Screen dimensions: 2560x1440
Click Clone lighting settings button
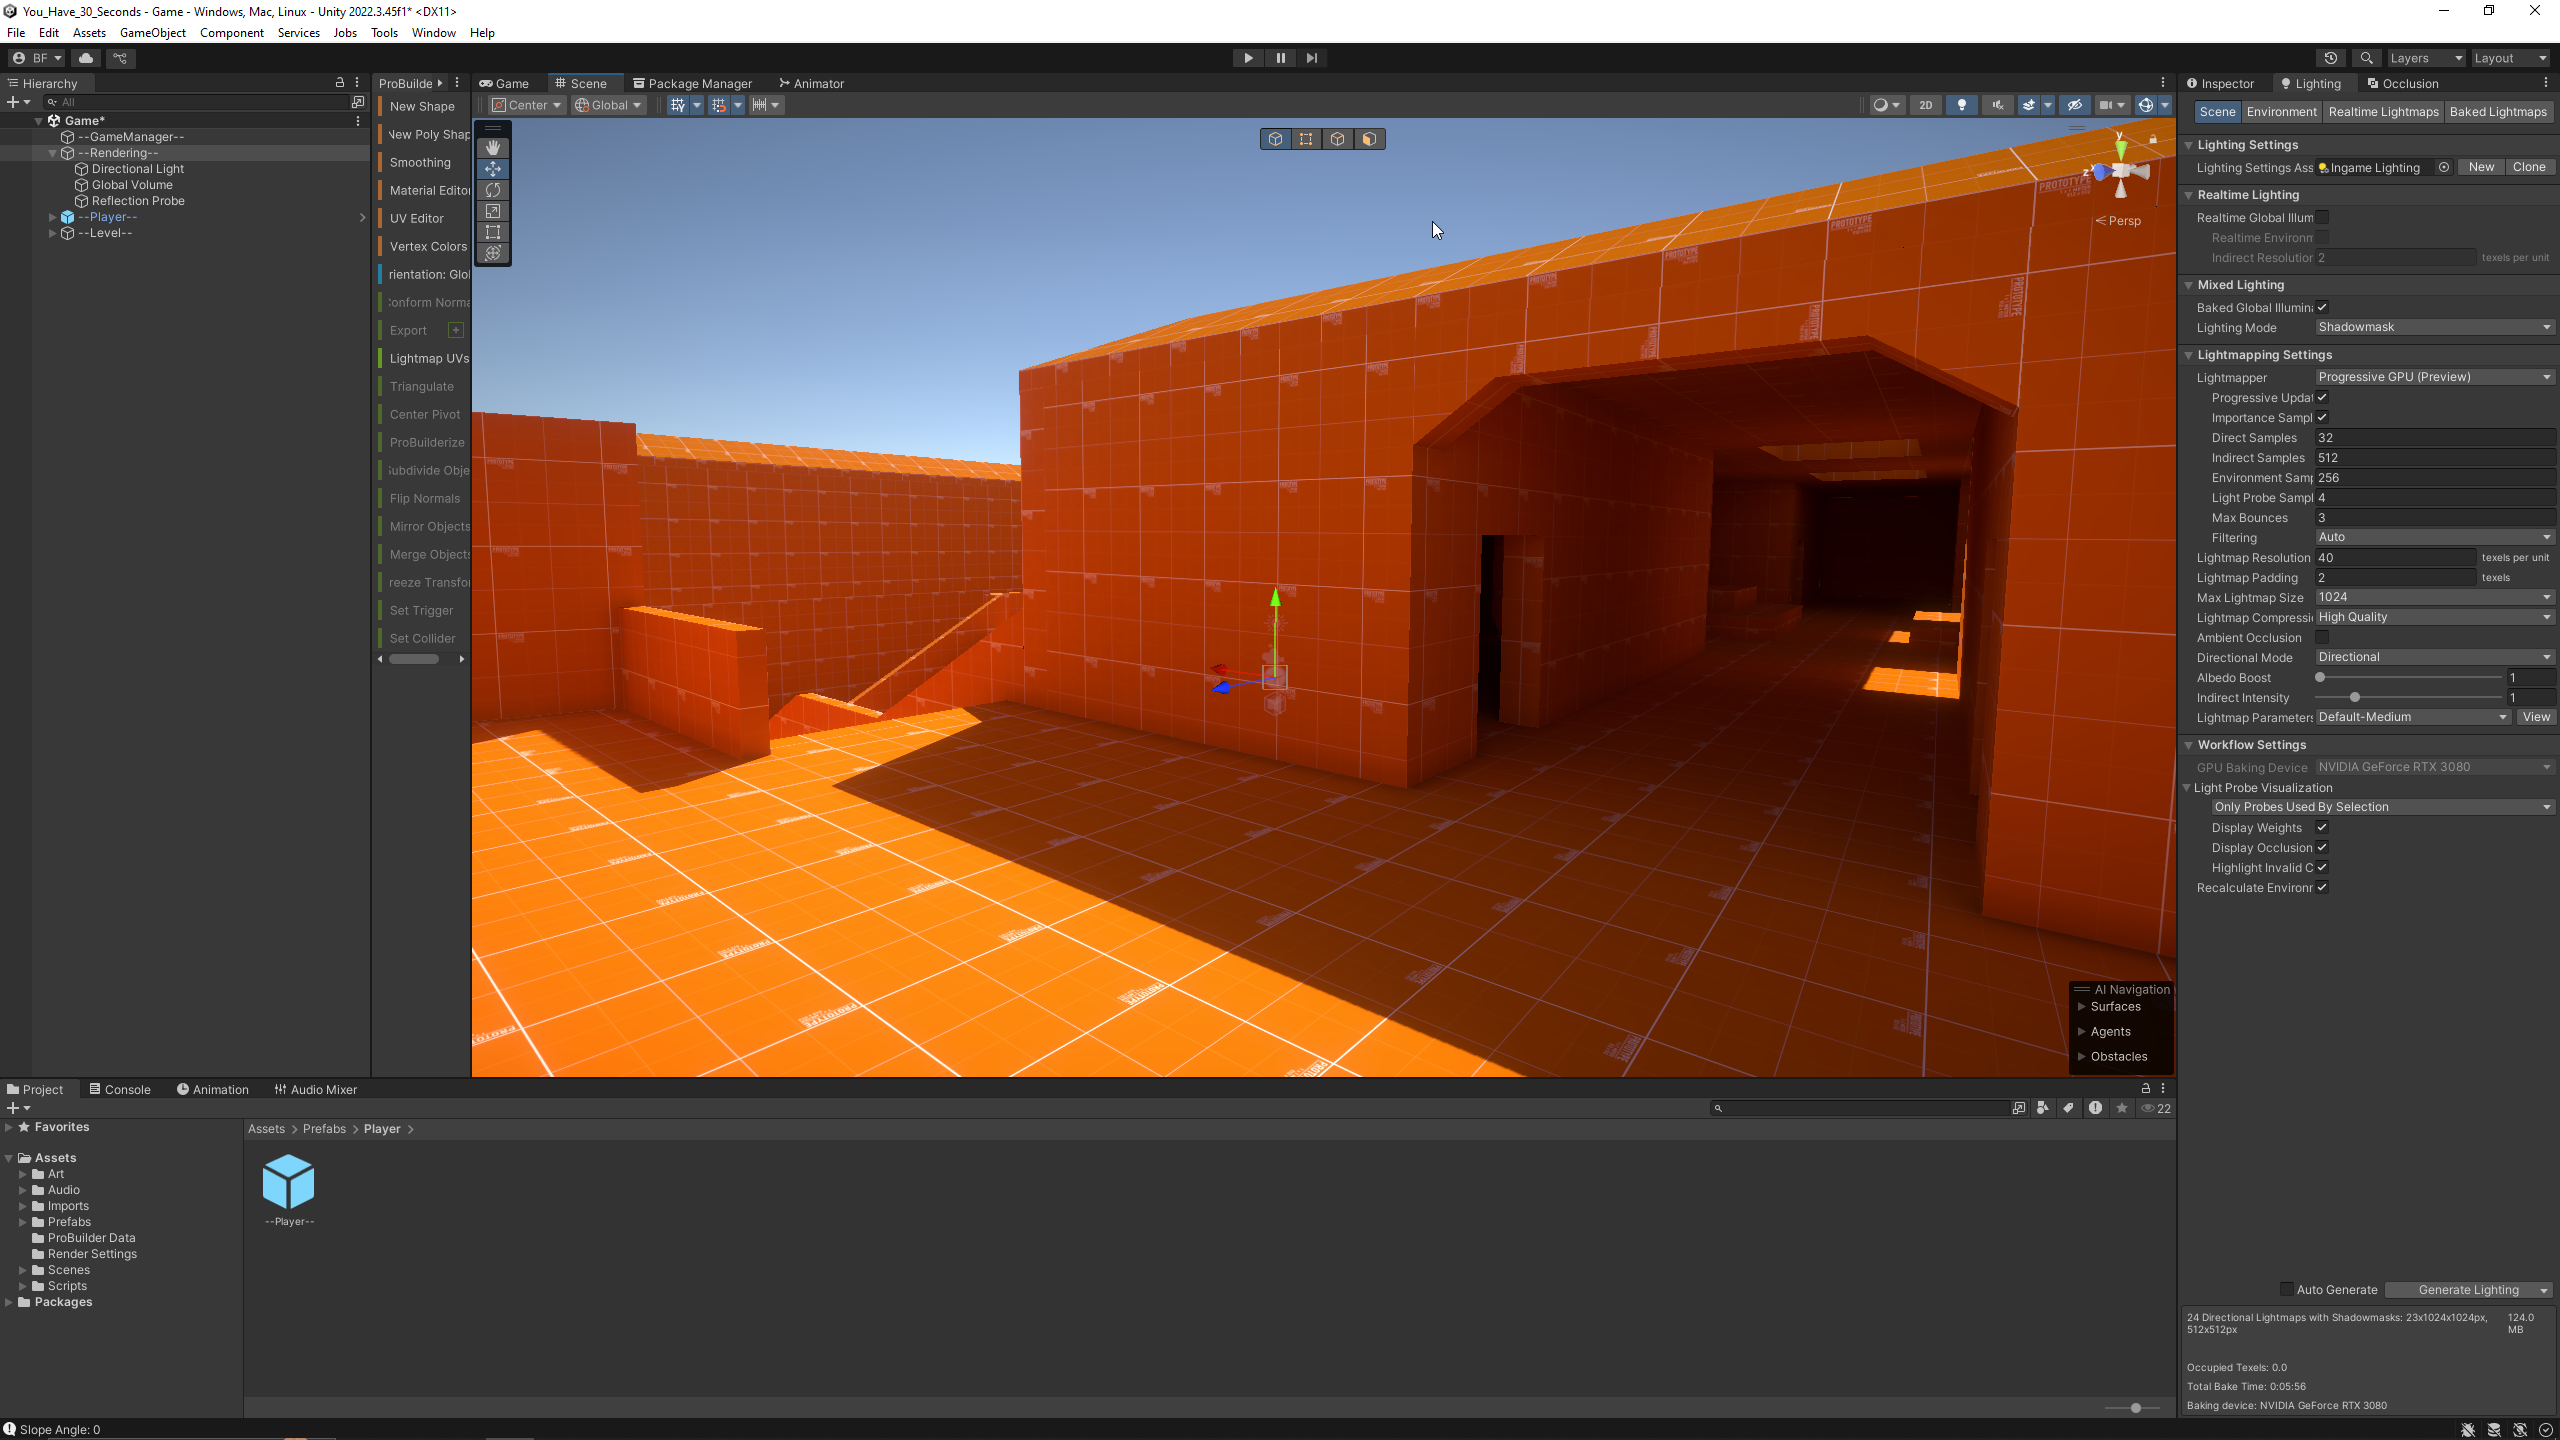[2529, 167]
